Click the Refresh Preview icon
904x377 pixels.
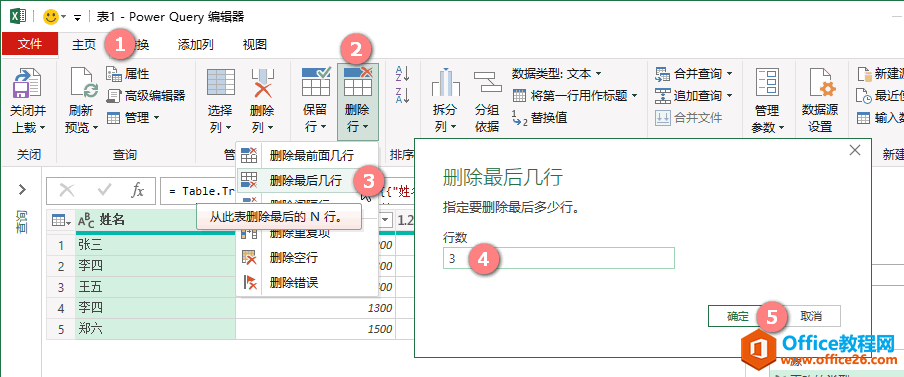click(84, 82)
